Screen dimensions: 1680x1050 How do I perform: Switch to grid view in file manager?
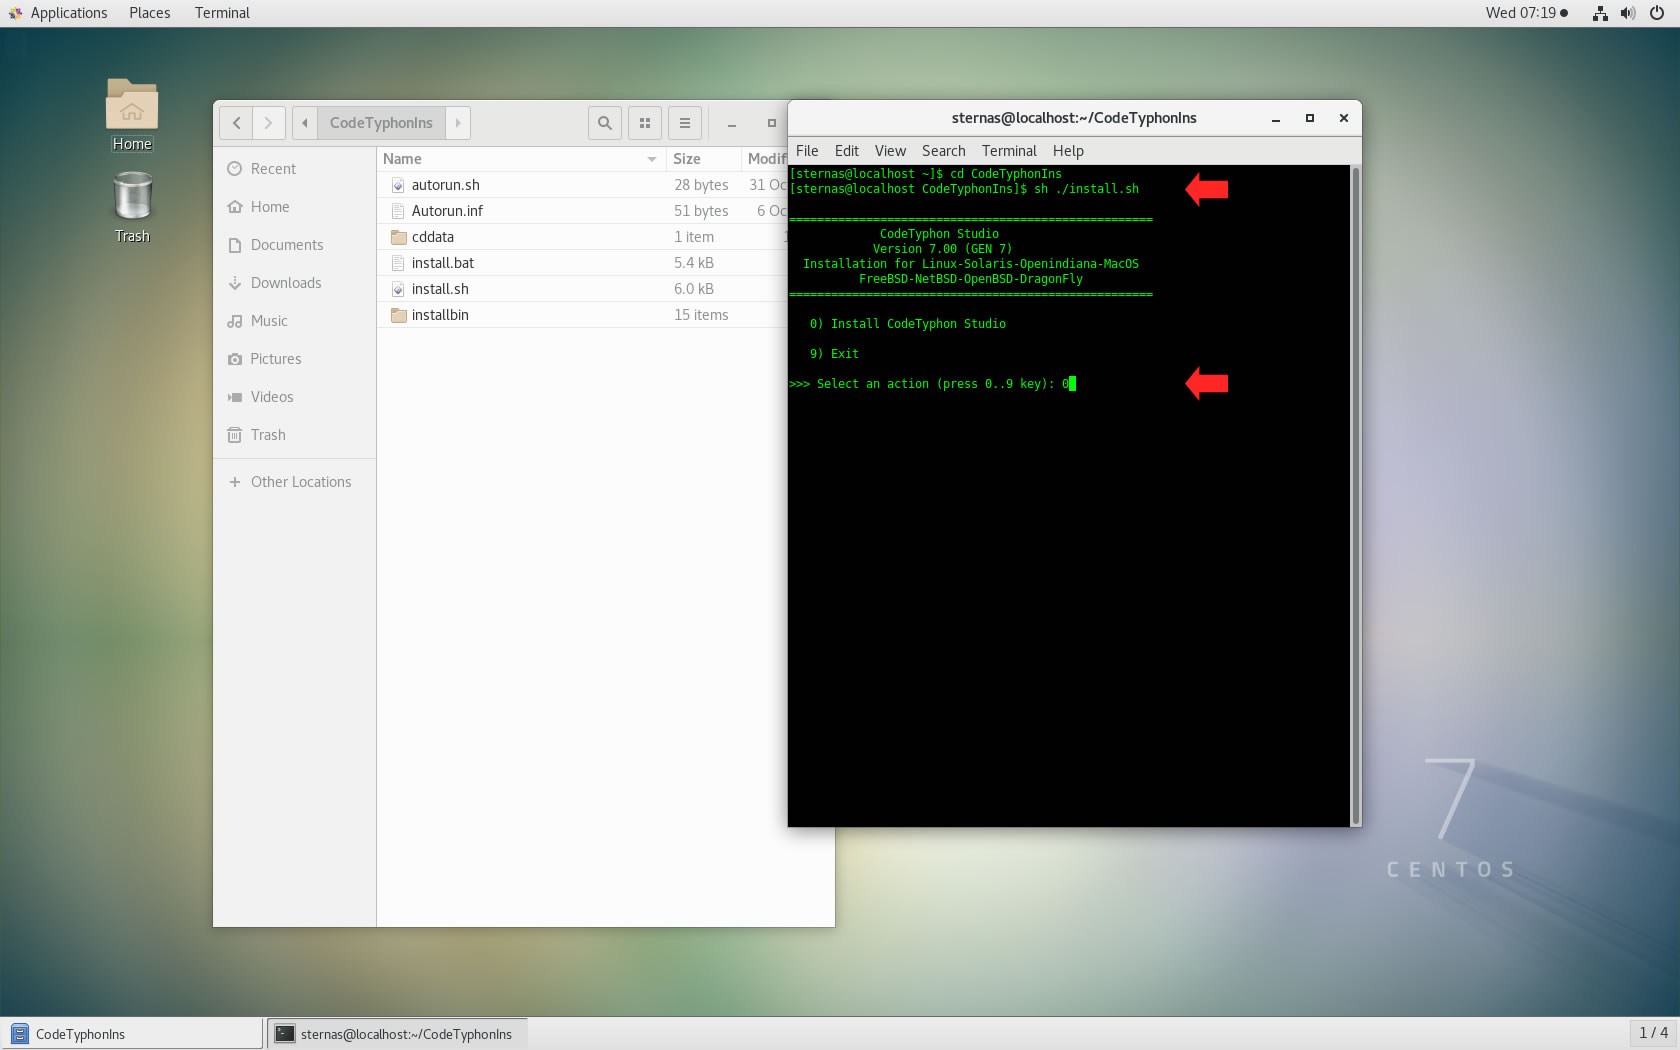click(x=645, y=123)
